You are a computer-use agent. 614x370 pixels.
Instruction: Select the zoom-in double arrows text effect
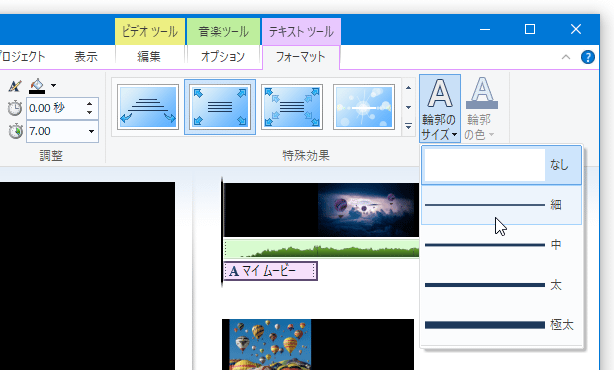pyautogui.click(x=292, y=107)
